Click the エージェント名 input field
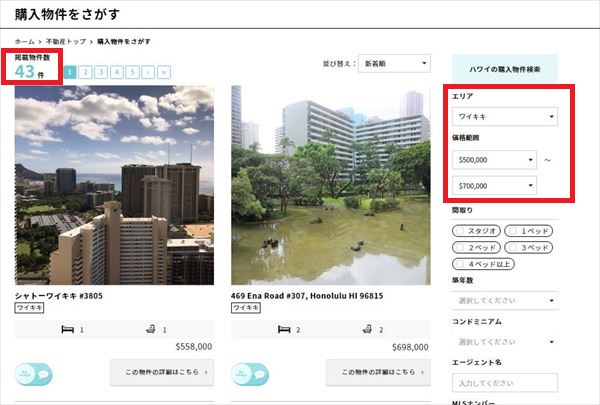600x405 pixels. point(505,383)
